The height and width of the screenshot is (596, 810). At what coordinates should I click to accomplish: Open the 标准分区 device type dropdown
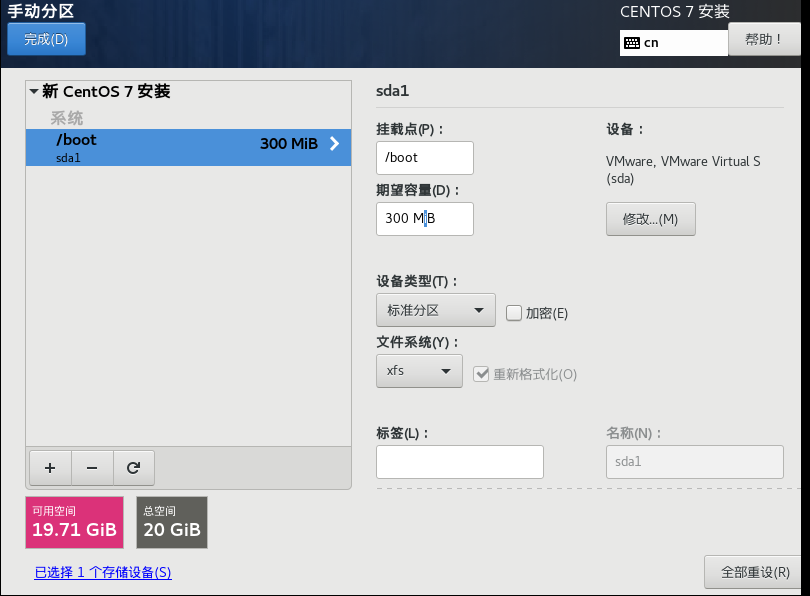(x=435, y=310)
